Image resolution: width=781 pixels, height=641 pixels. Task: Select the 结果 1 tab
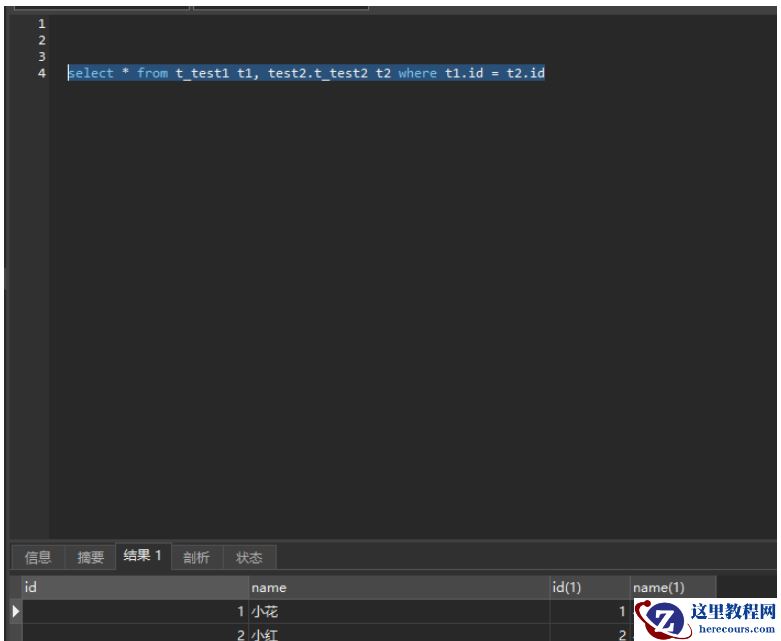point(143,555)
